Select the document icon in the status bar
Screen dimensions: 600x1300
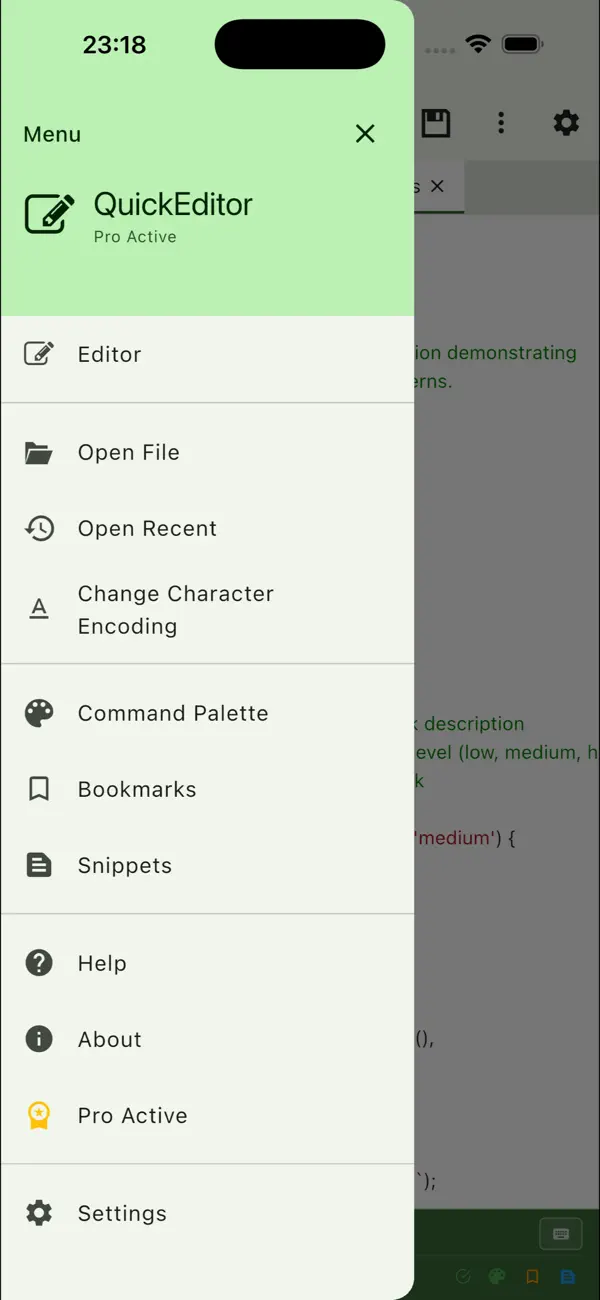(567, 1276)
